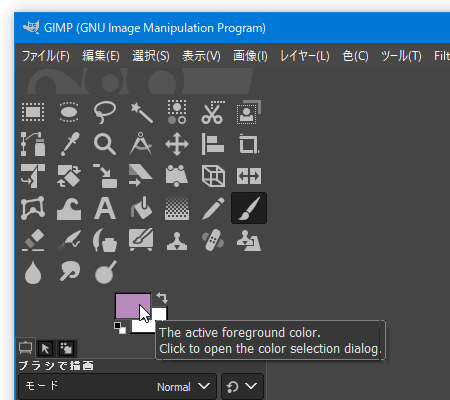This screenshot has width=450, height=400.
Task: Open the 色(C) menu
Action: [355, 56]
